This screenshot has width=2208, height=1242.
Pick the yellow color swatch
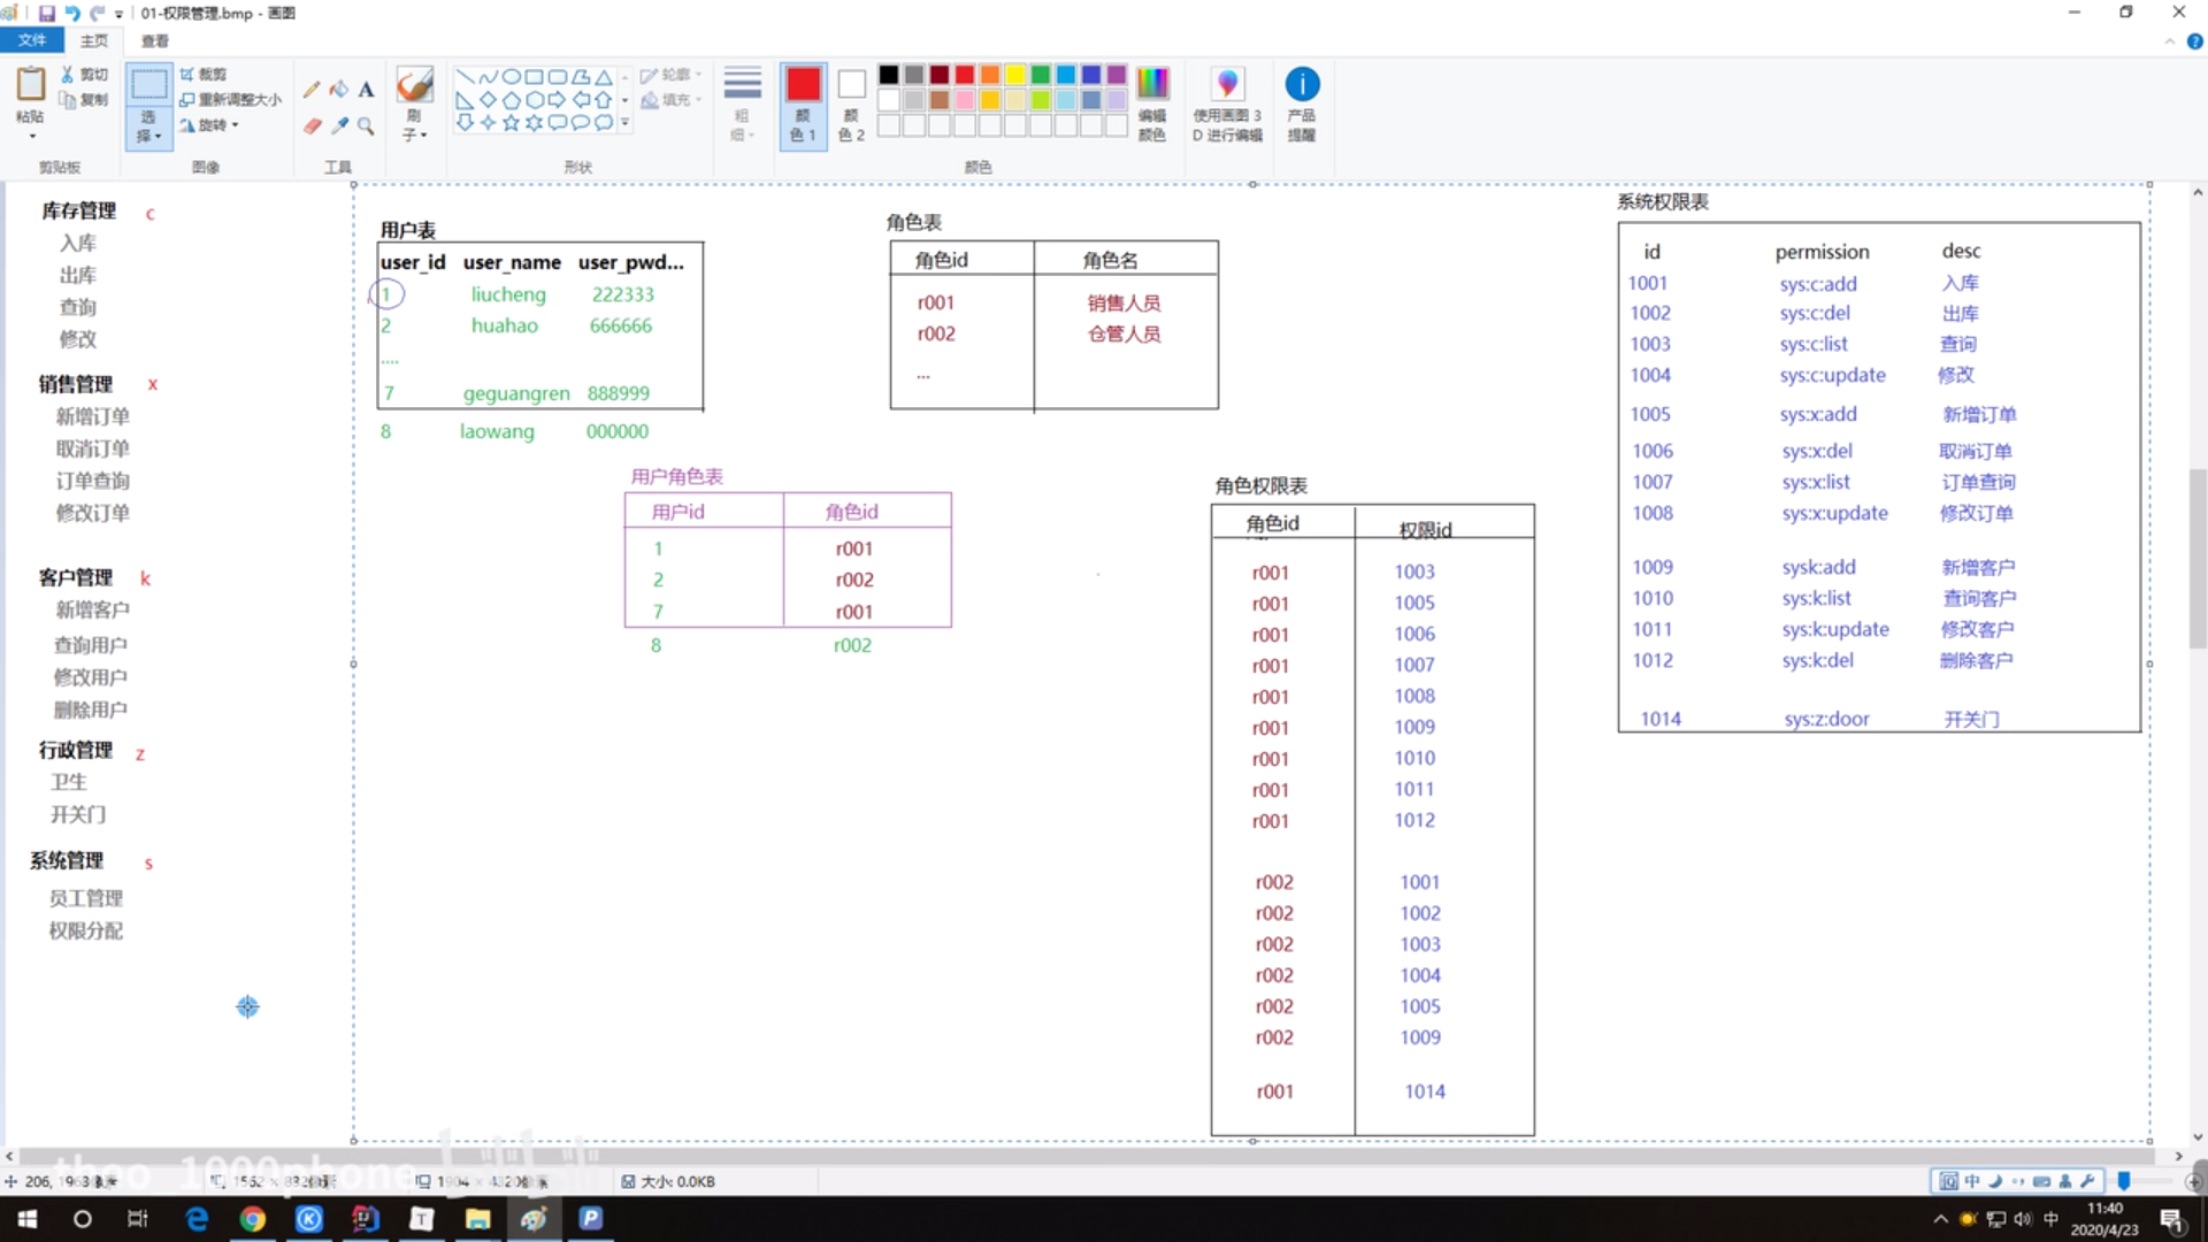pyautogui.click(x=1015, y=75)
